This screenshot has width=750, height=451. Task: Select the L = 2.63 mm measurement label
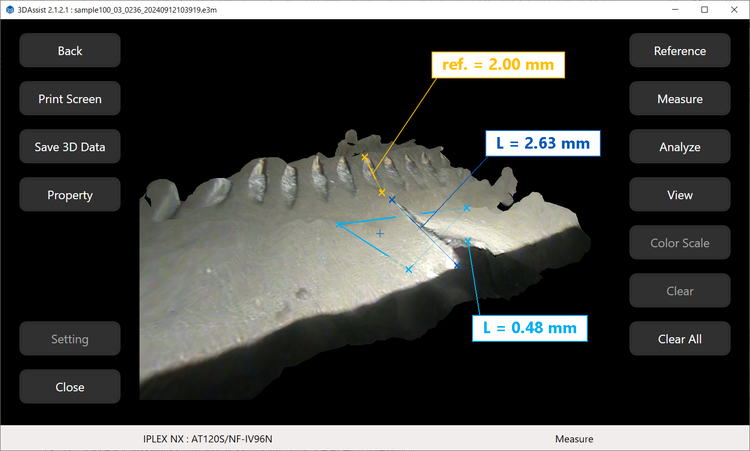coord(542,143)
